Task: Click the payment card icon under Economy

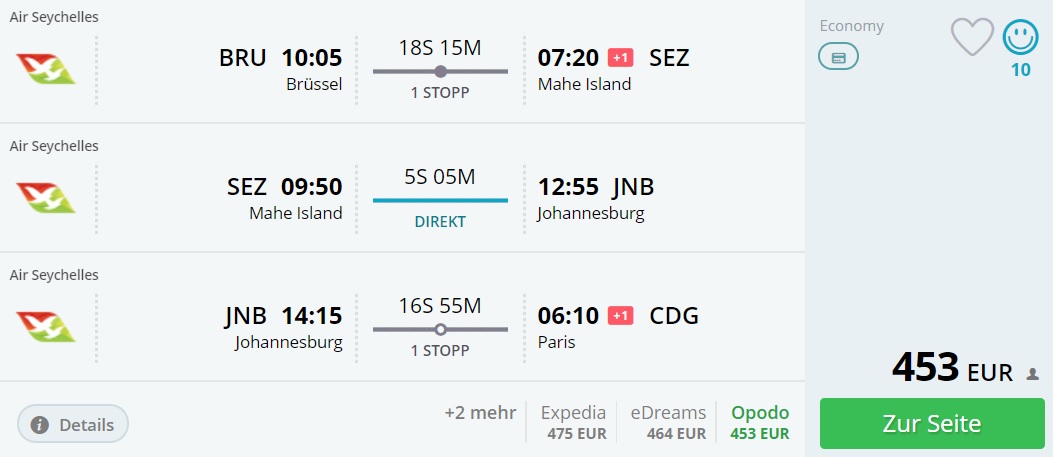Action: (x=838, y=56)
